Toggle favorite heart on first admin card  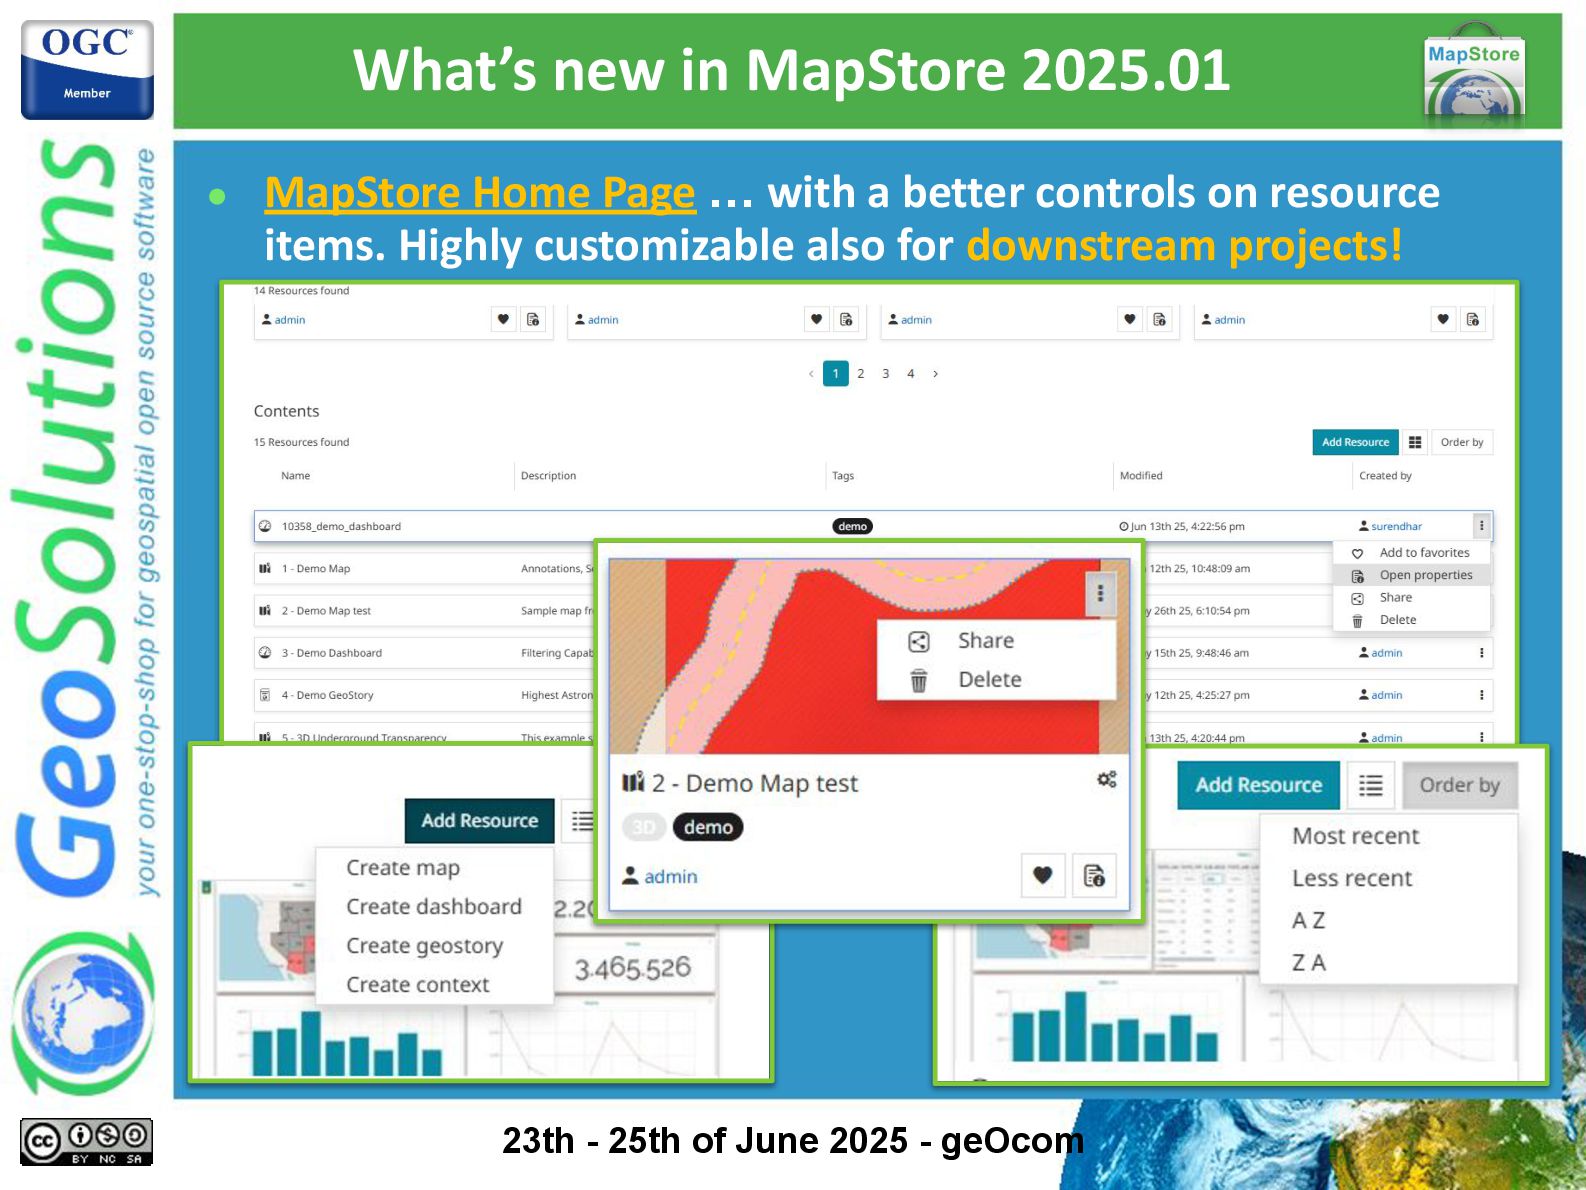coord(503,319)
